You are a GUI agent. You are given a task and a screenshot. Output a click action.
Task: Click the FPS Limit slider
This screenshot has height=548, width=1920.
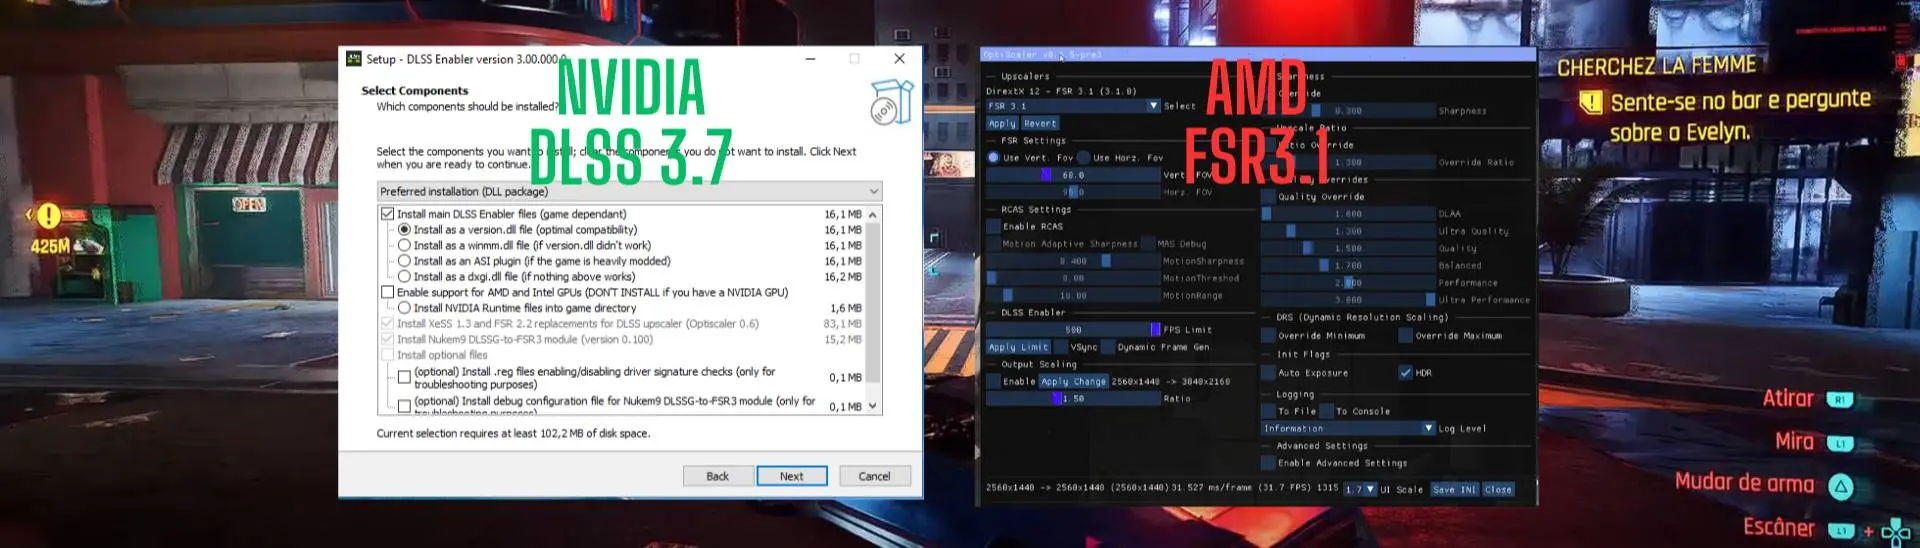pos(1073,330)
